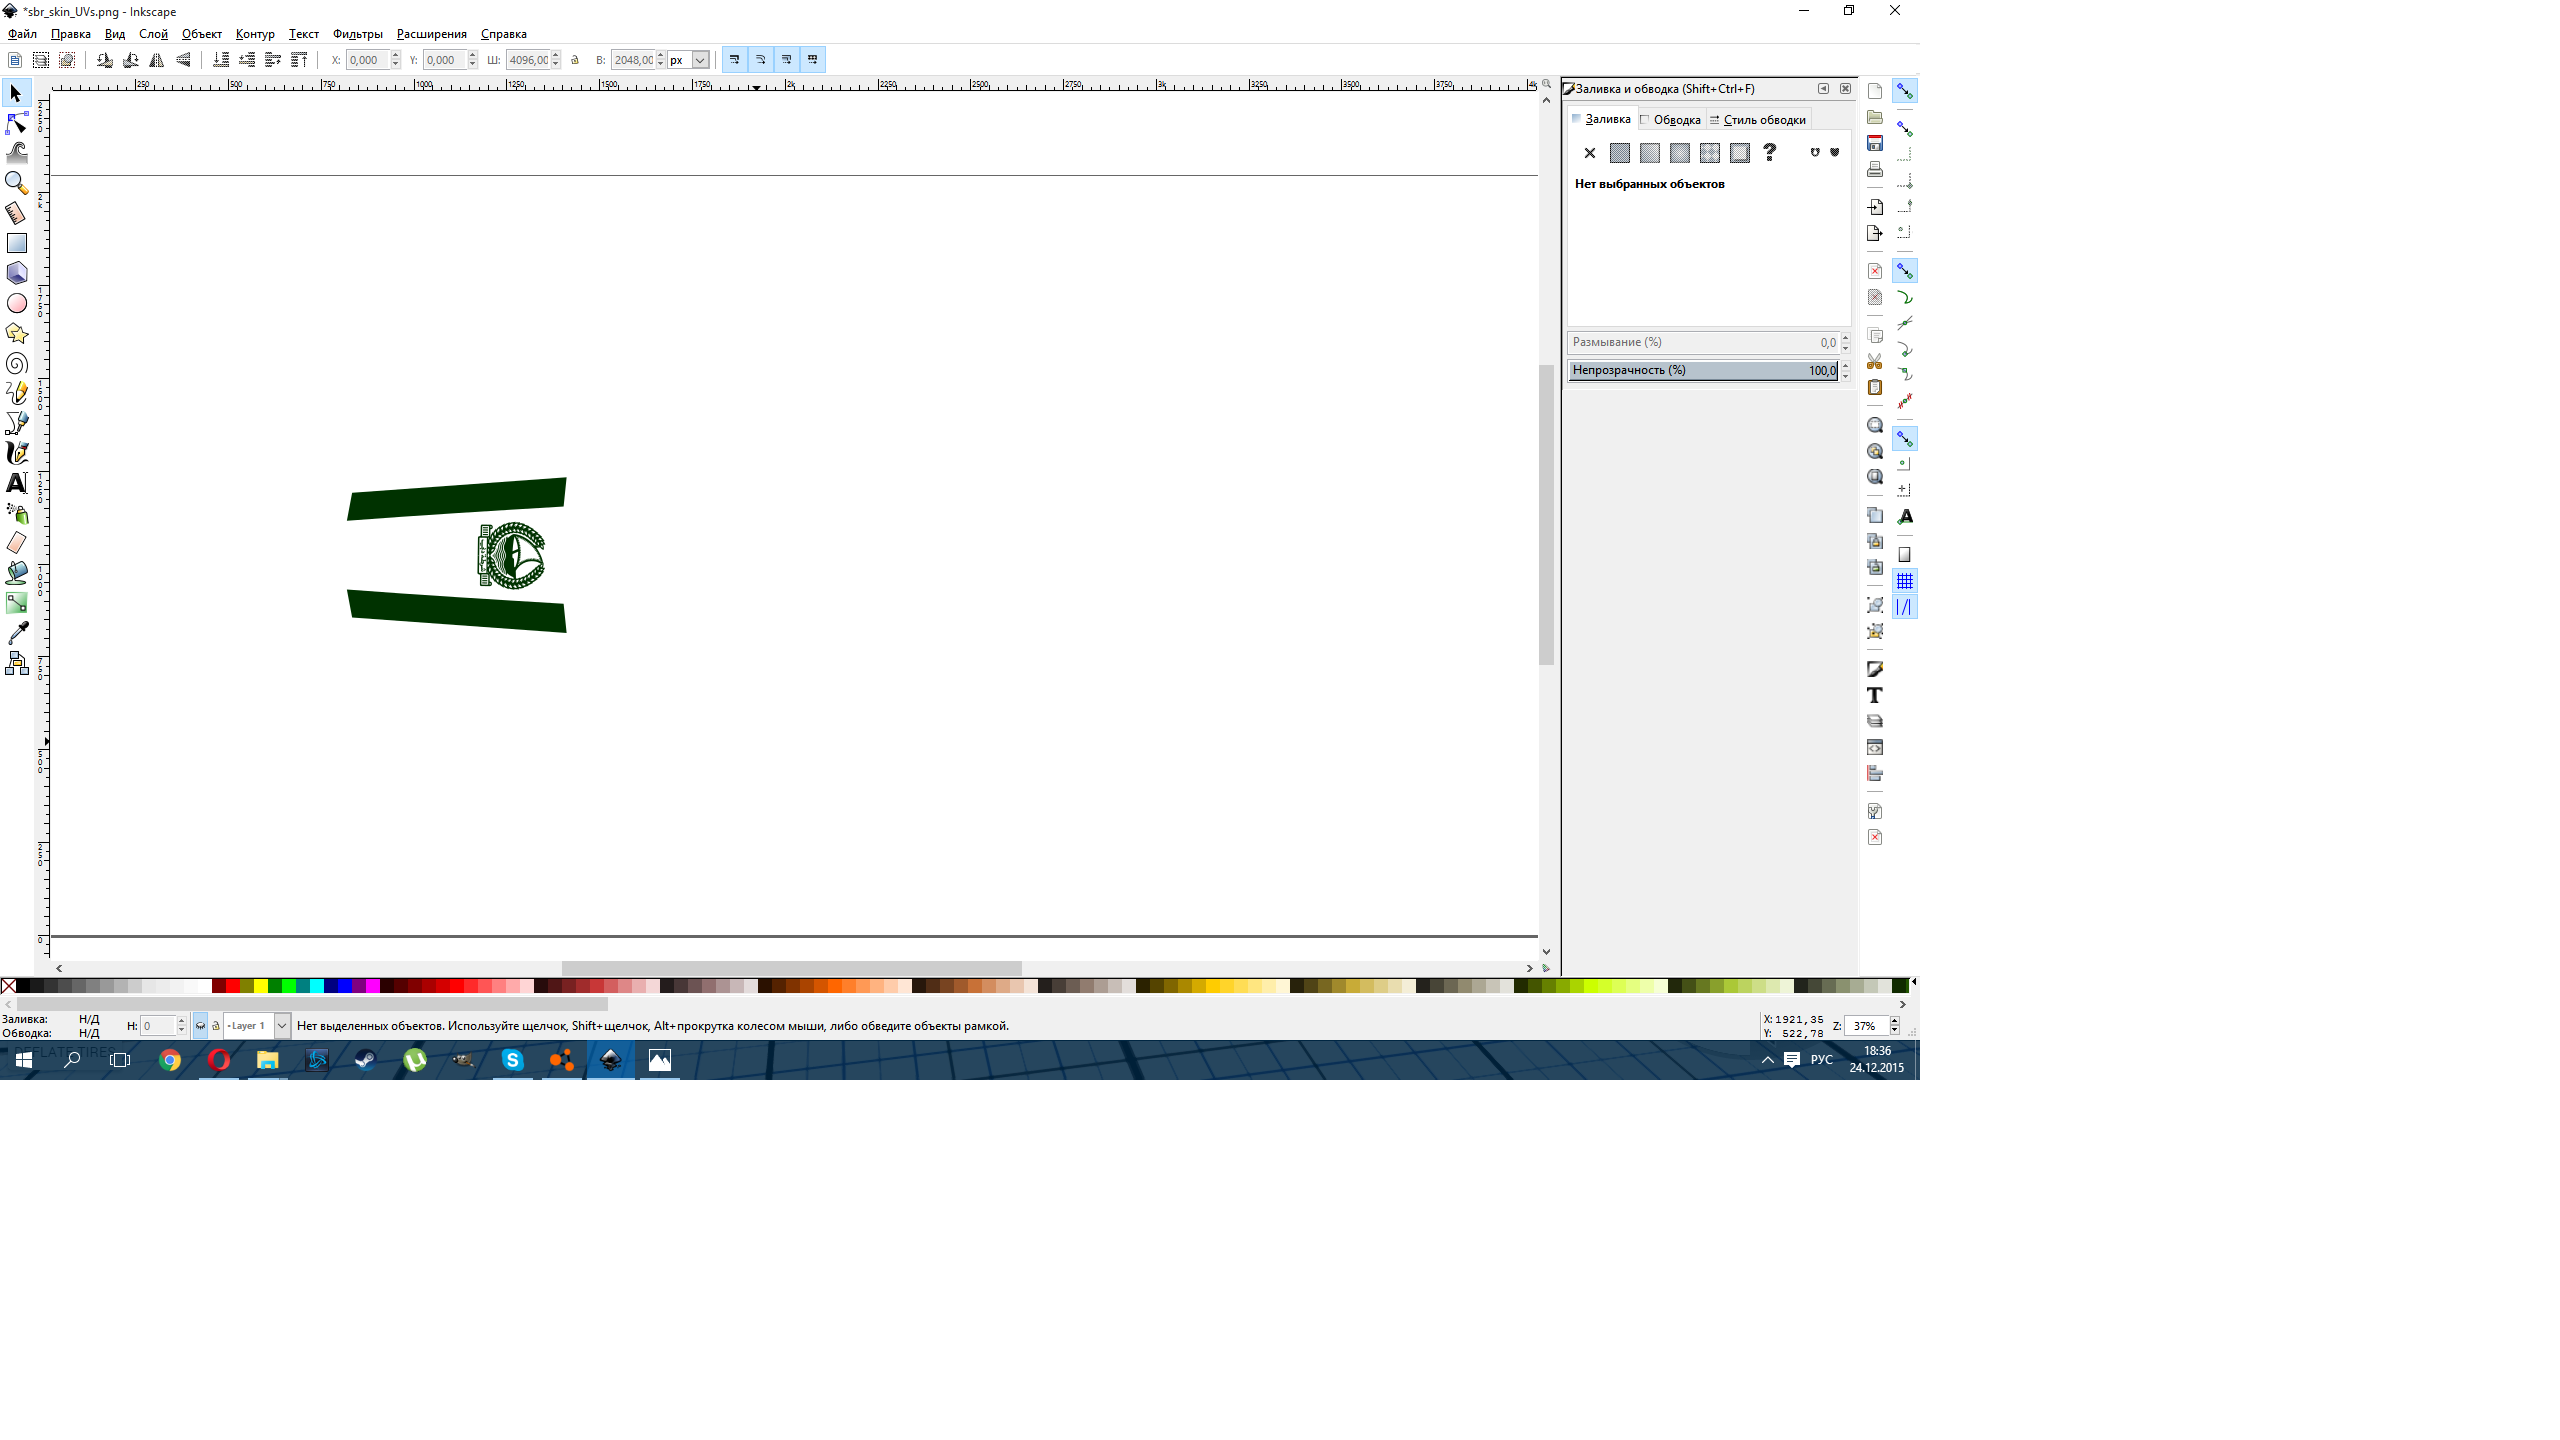Select the Paint Bucket tool

pos(16,573)
